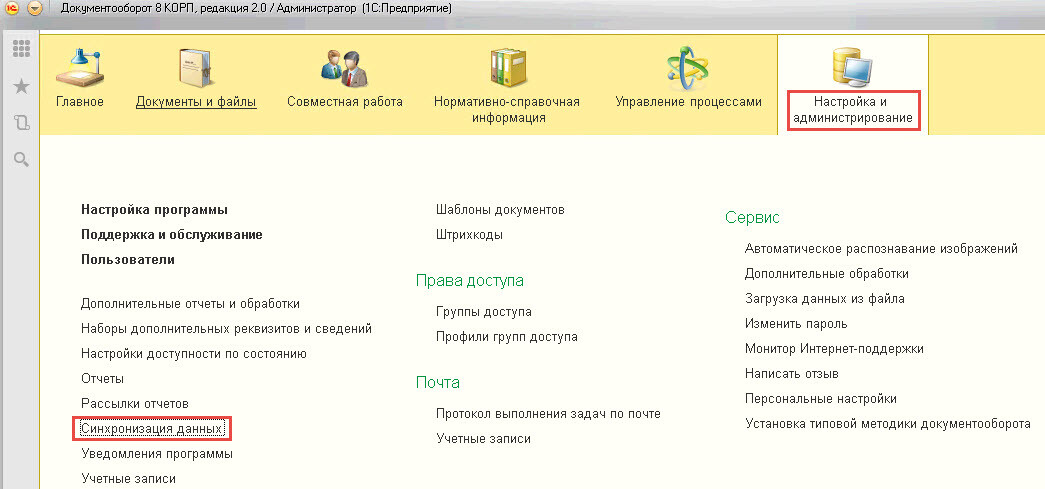Open the sections grid menu icon
This screenshot has height=489, width=1045.
(21, 49)
